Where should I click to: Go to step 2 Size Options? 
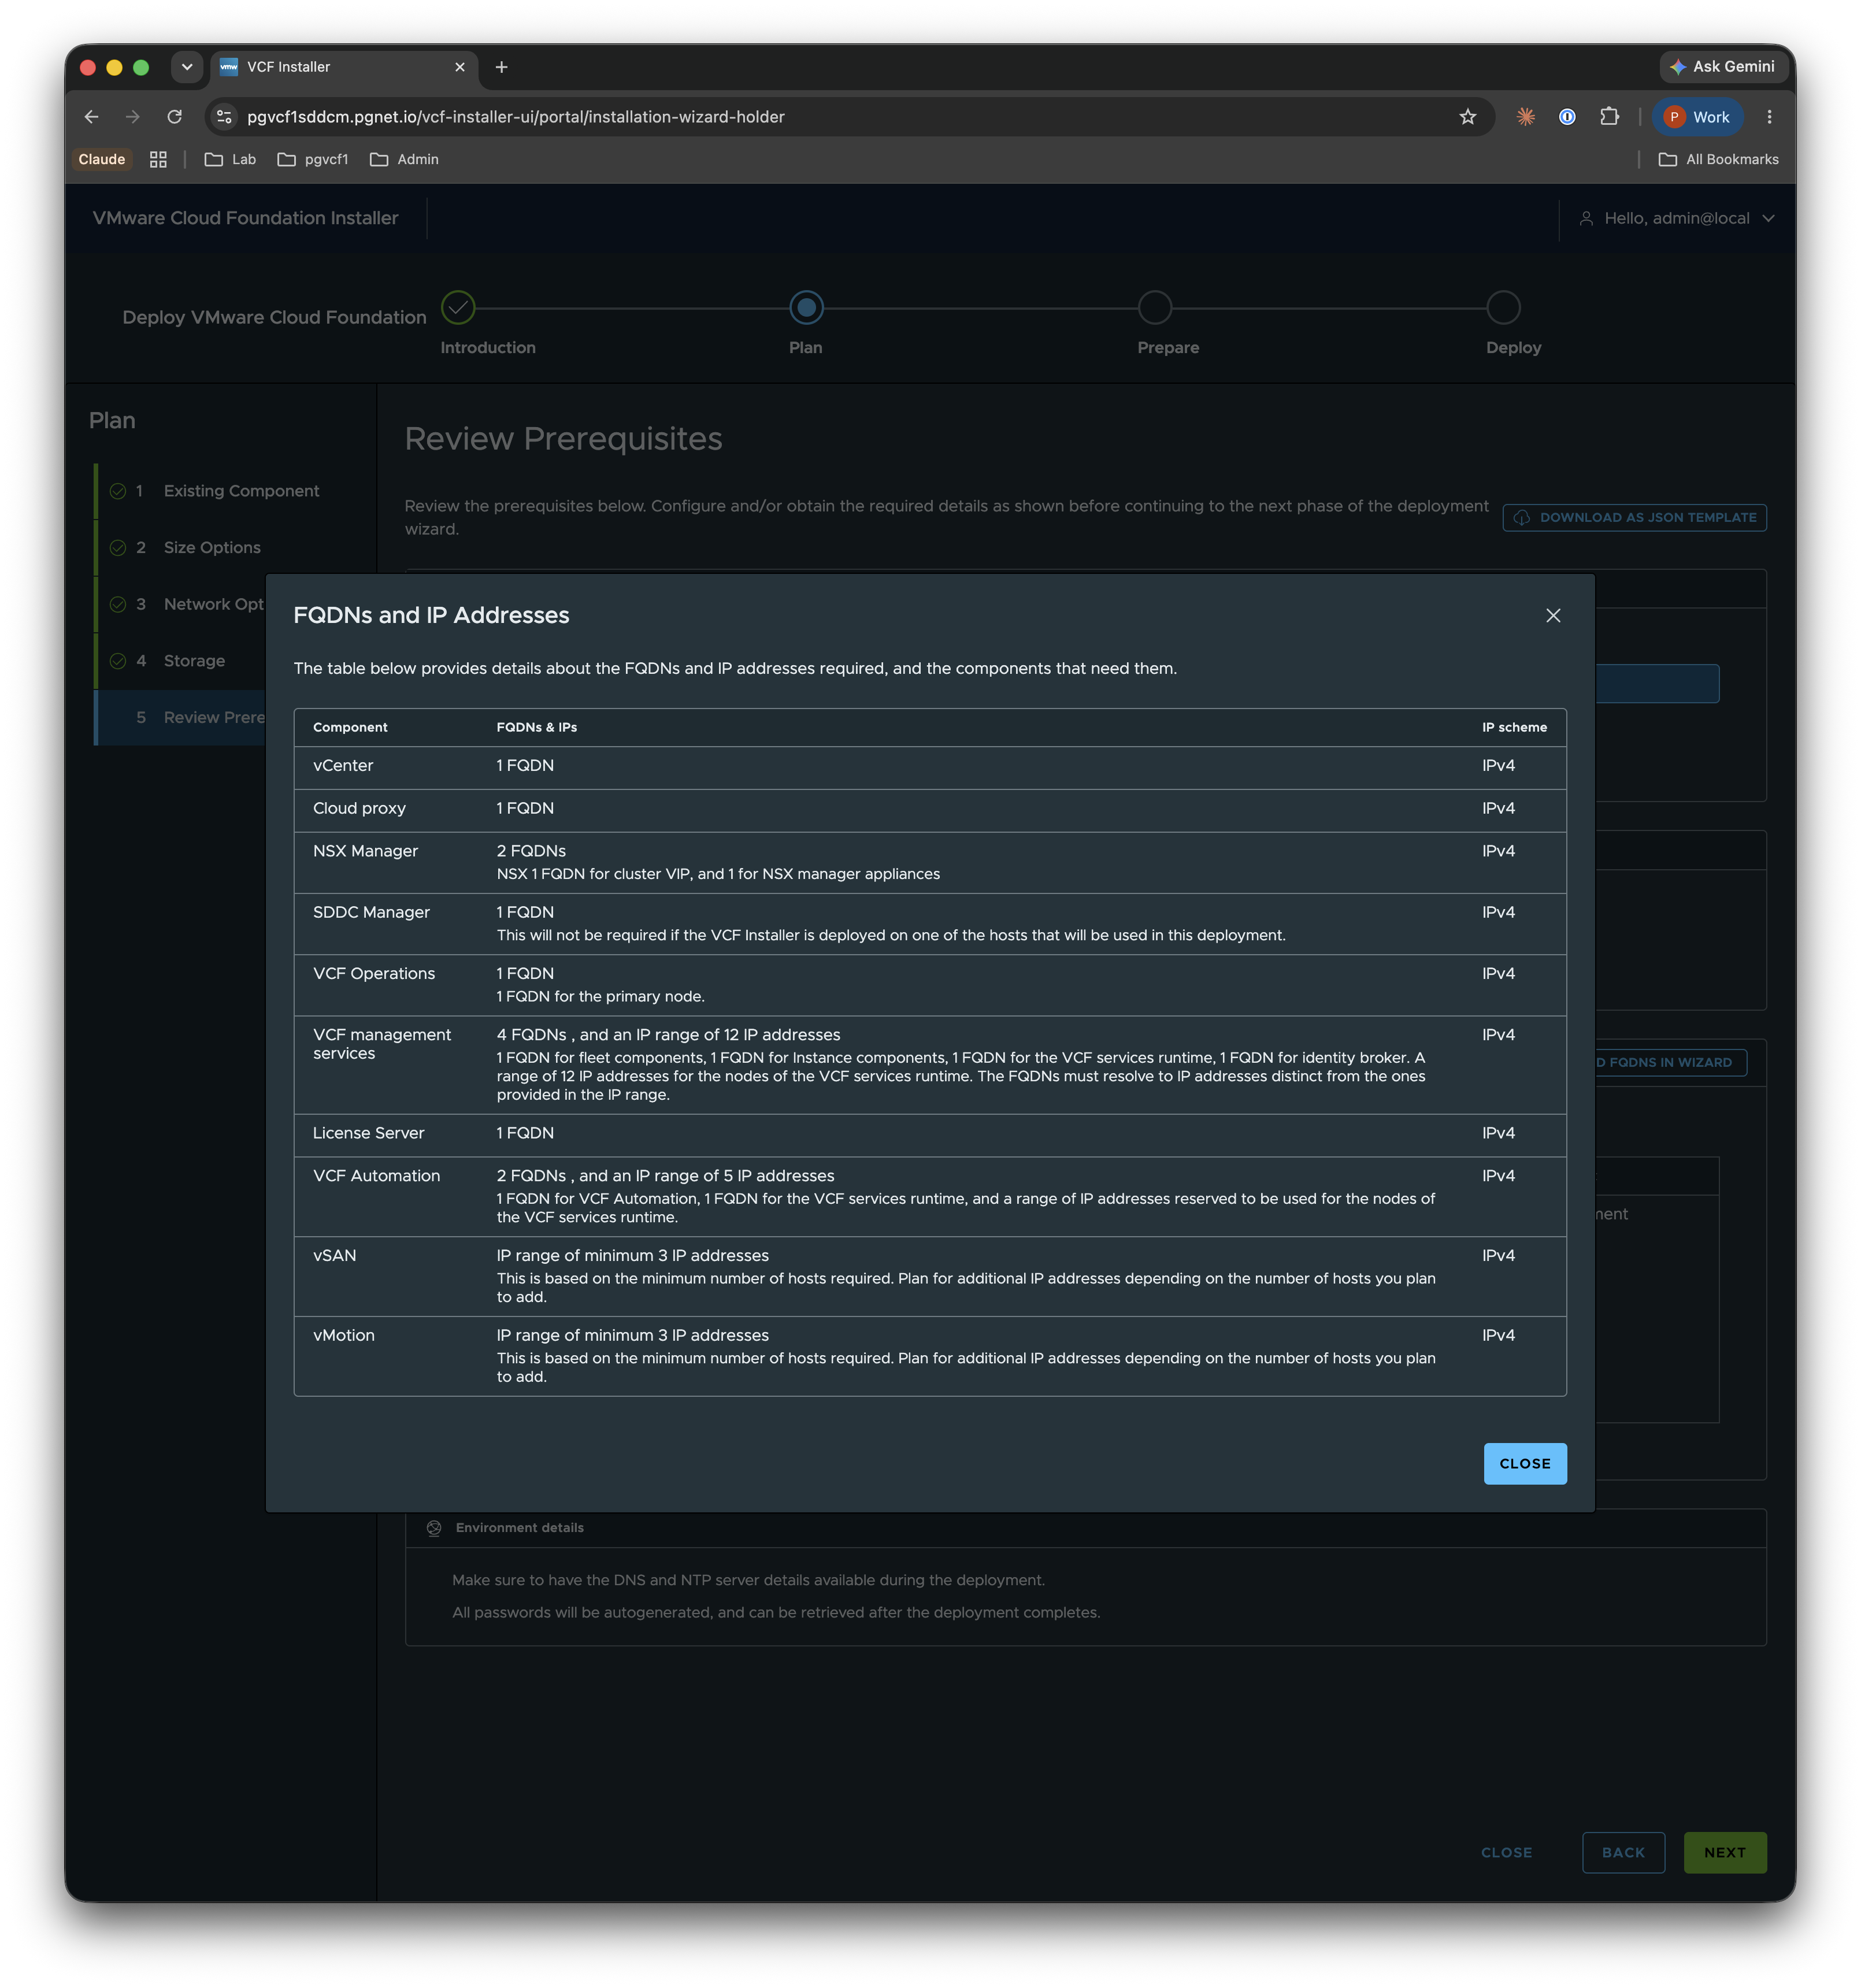235,547
